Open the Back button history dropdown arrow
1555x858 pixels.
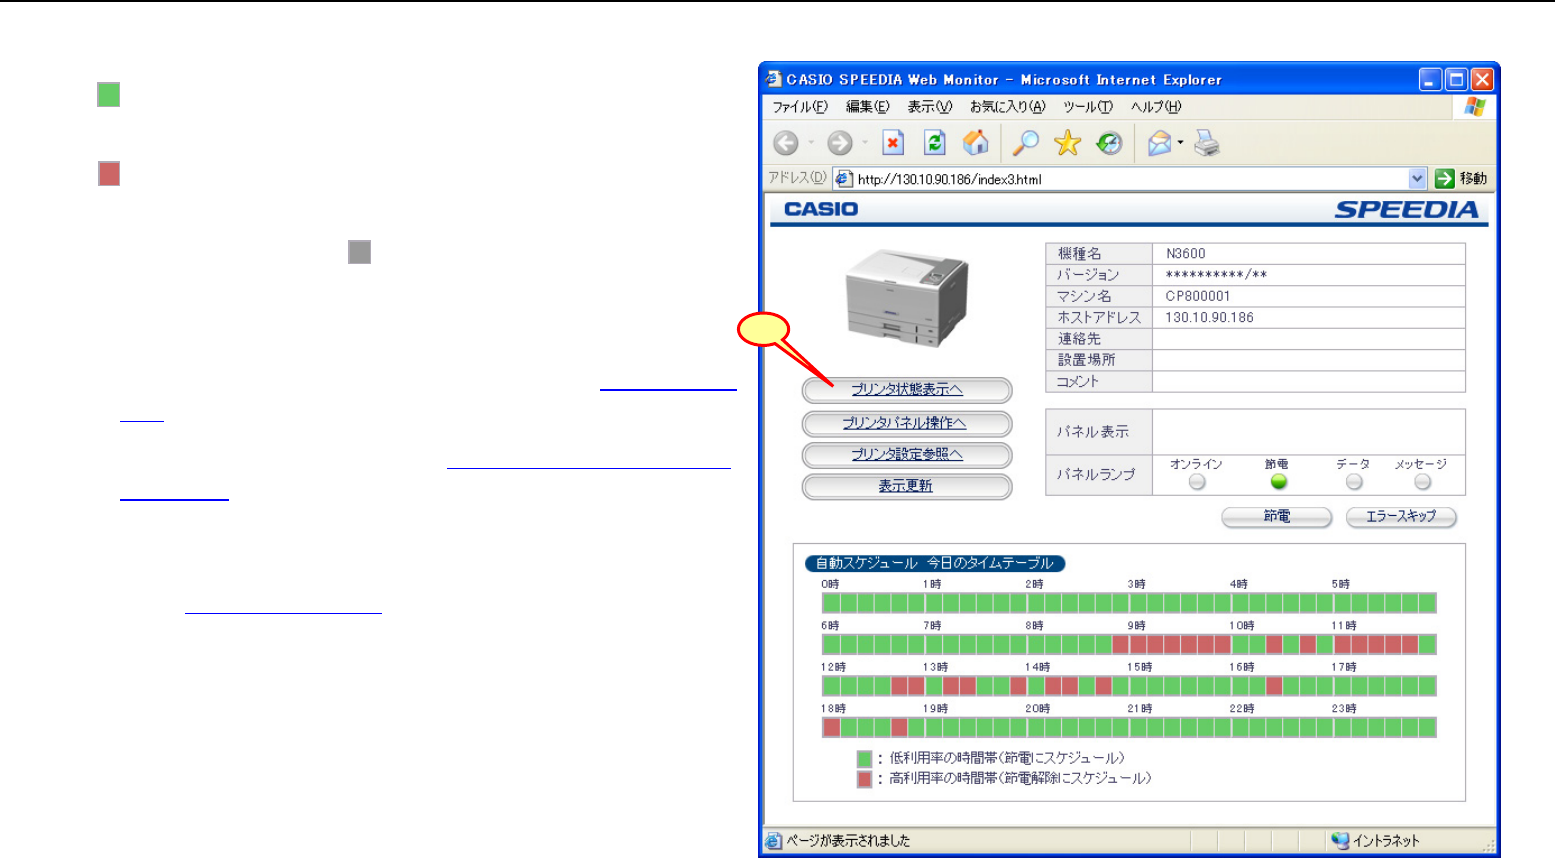811,144
